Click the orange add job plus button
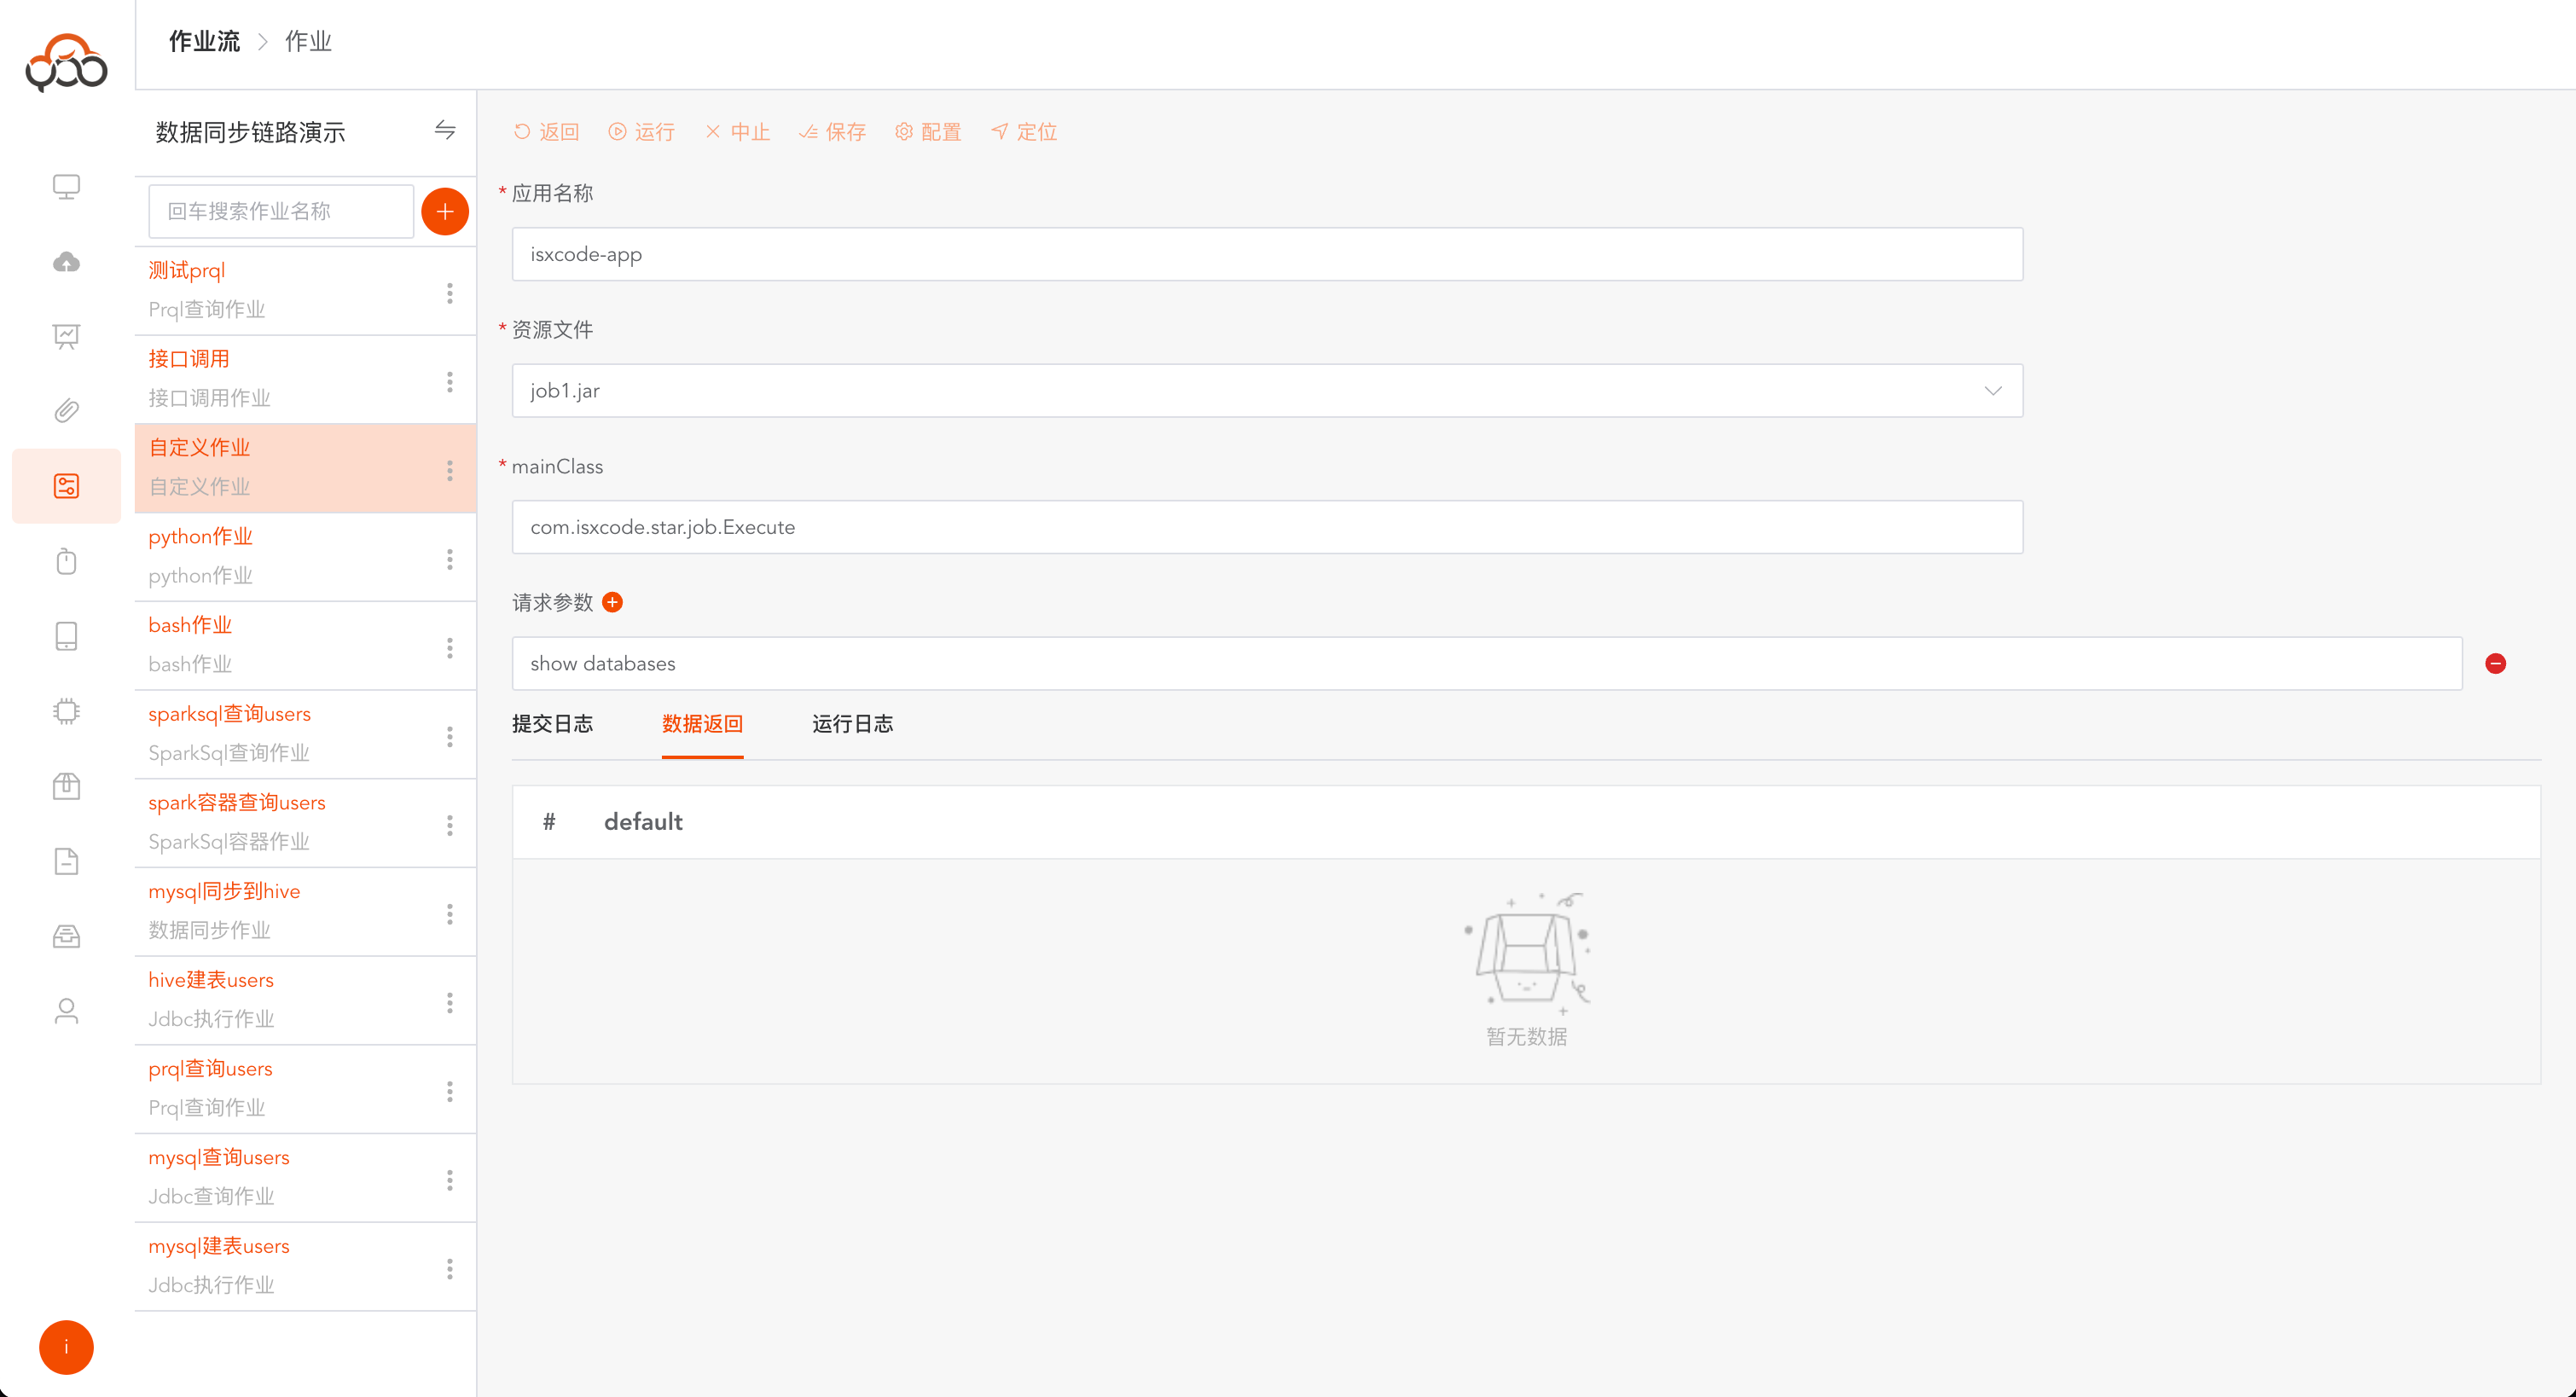 pyautogui.click(x=445, y=211)
